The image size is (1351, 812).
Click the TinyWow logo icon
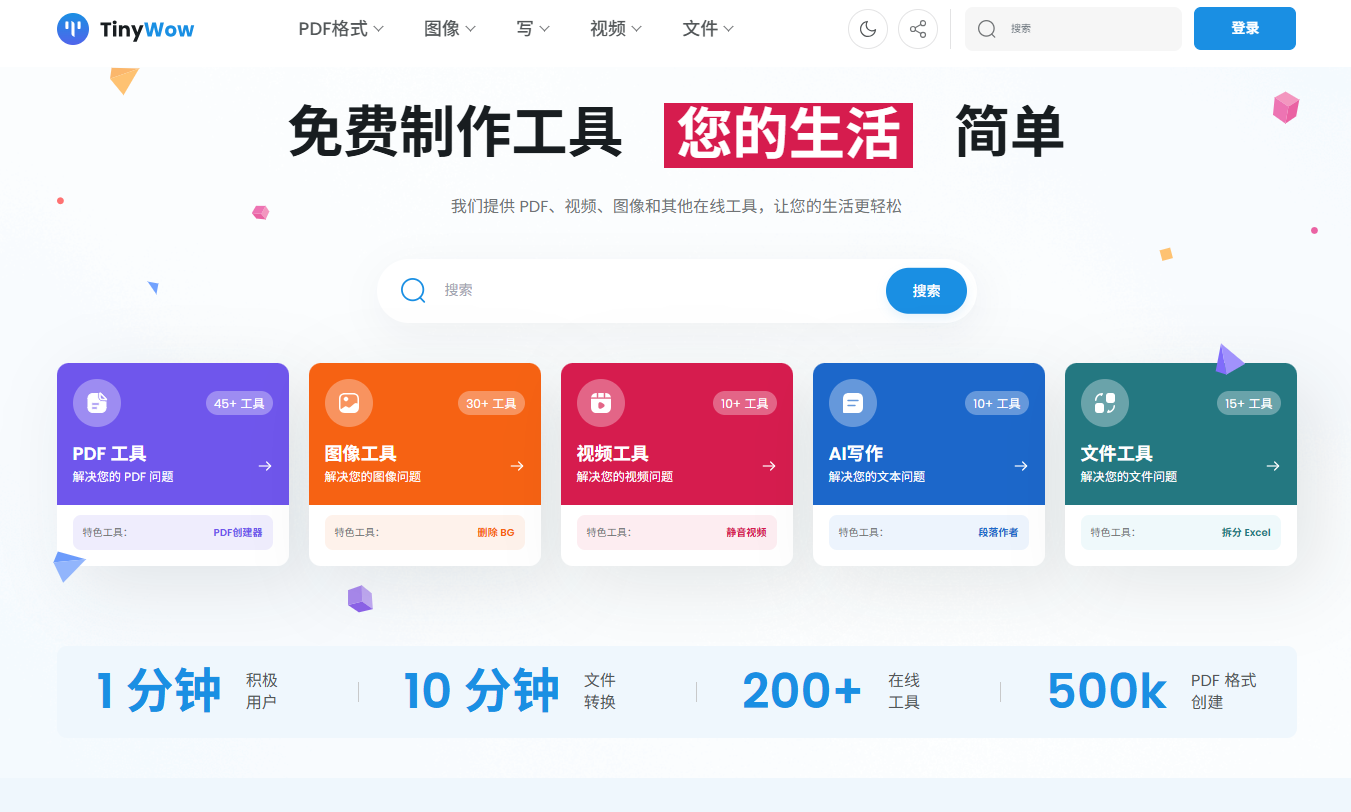[72, 29]
